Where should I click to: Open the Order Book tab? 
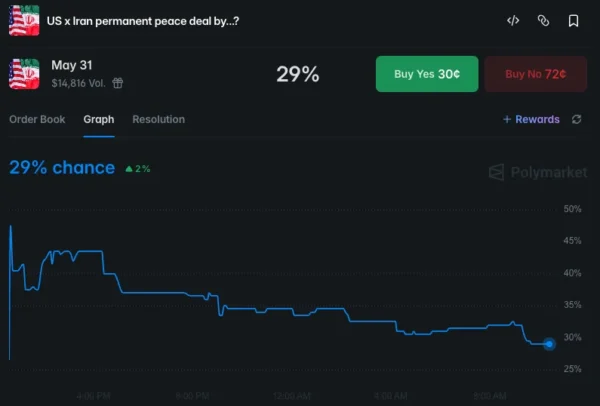[37, 120]
